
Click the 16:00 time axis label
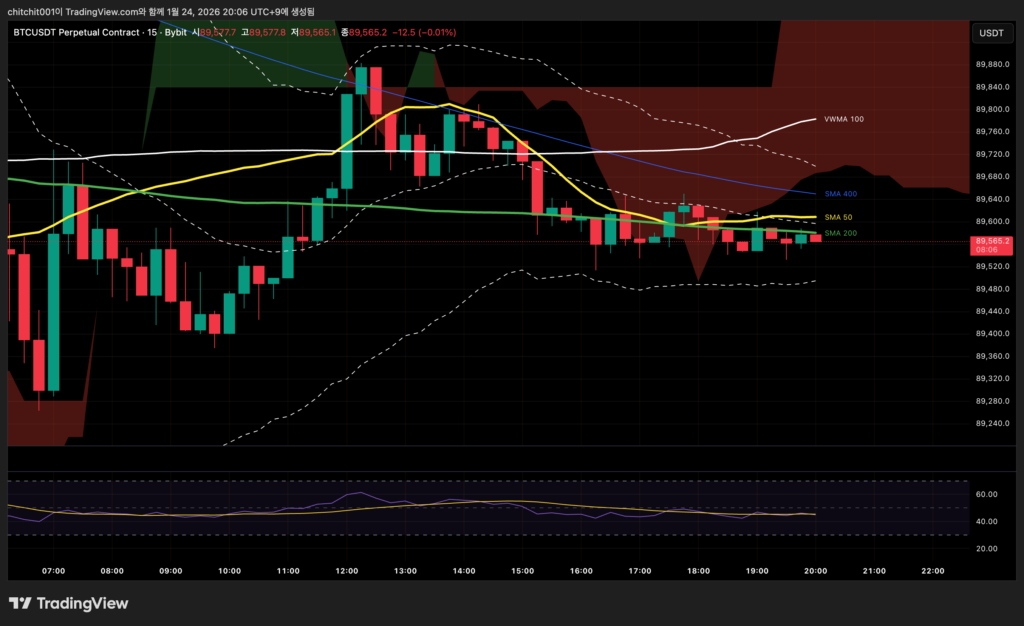[581, 571]
